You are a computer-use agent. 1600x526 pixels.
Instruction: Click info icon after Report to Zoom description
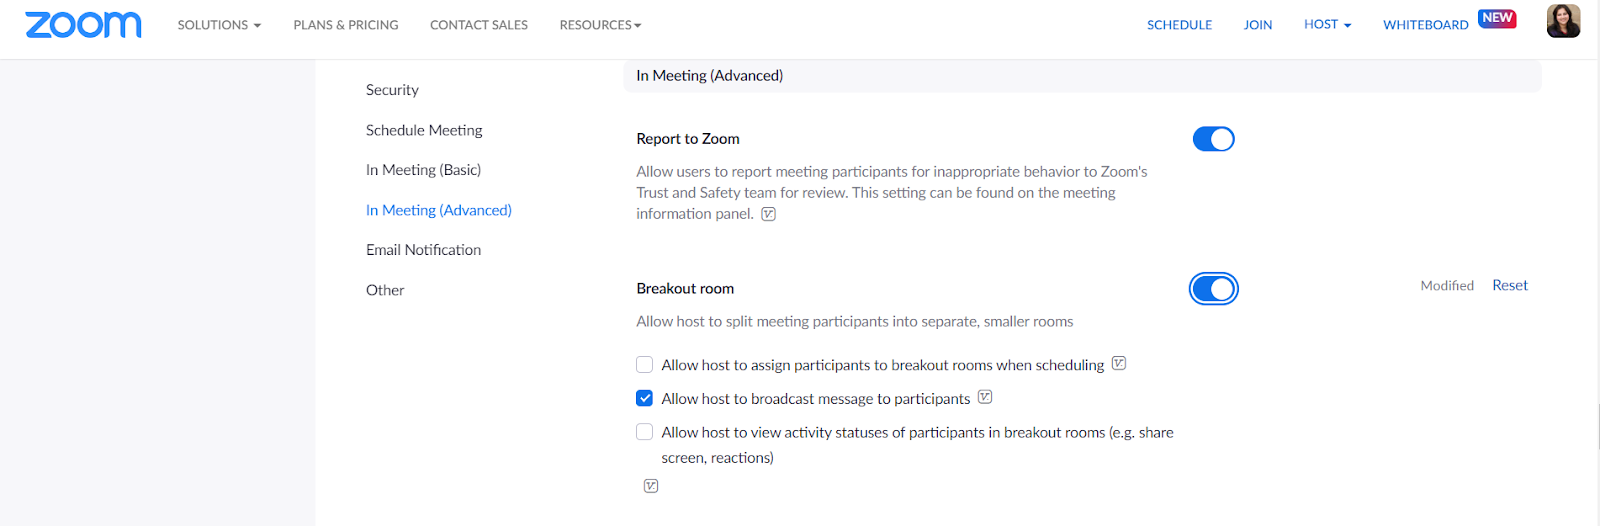[x=768, y=214]
